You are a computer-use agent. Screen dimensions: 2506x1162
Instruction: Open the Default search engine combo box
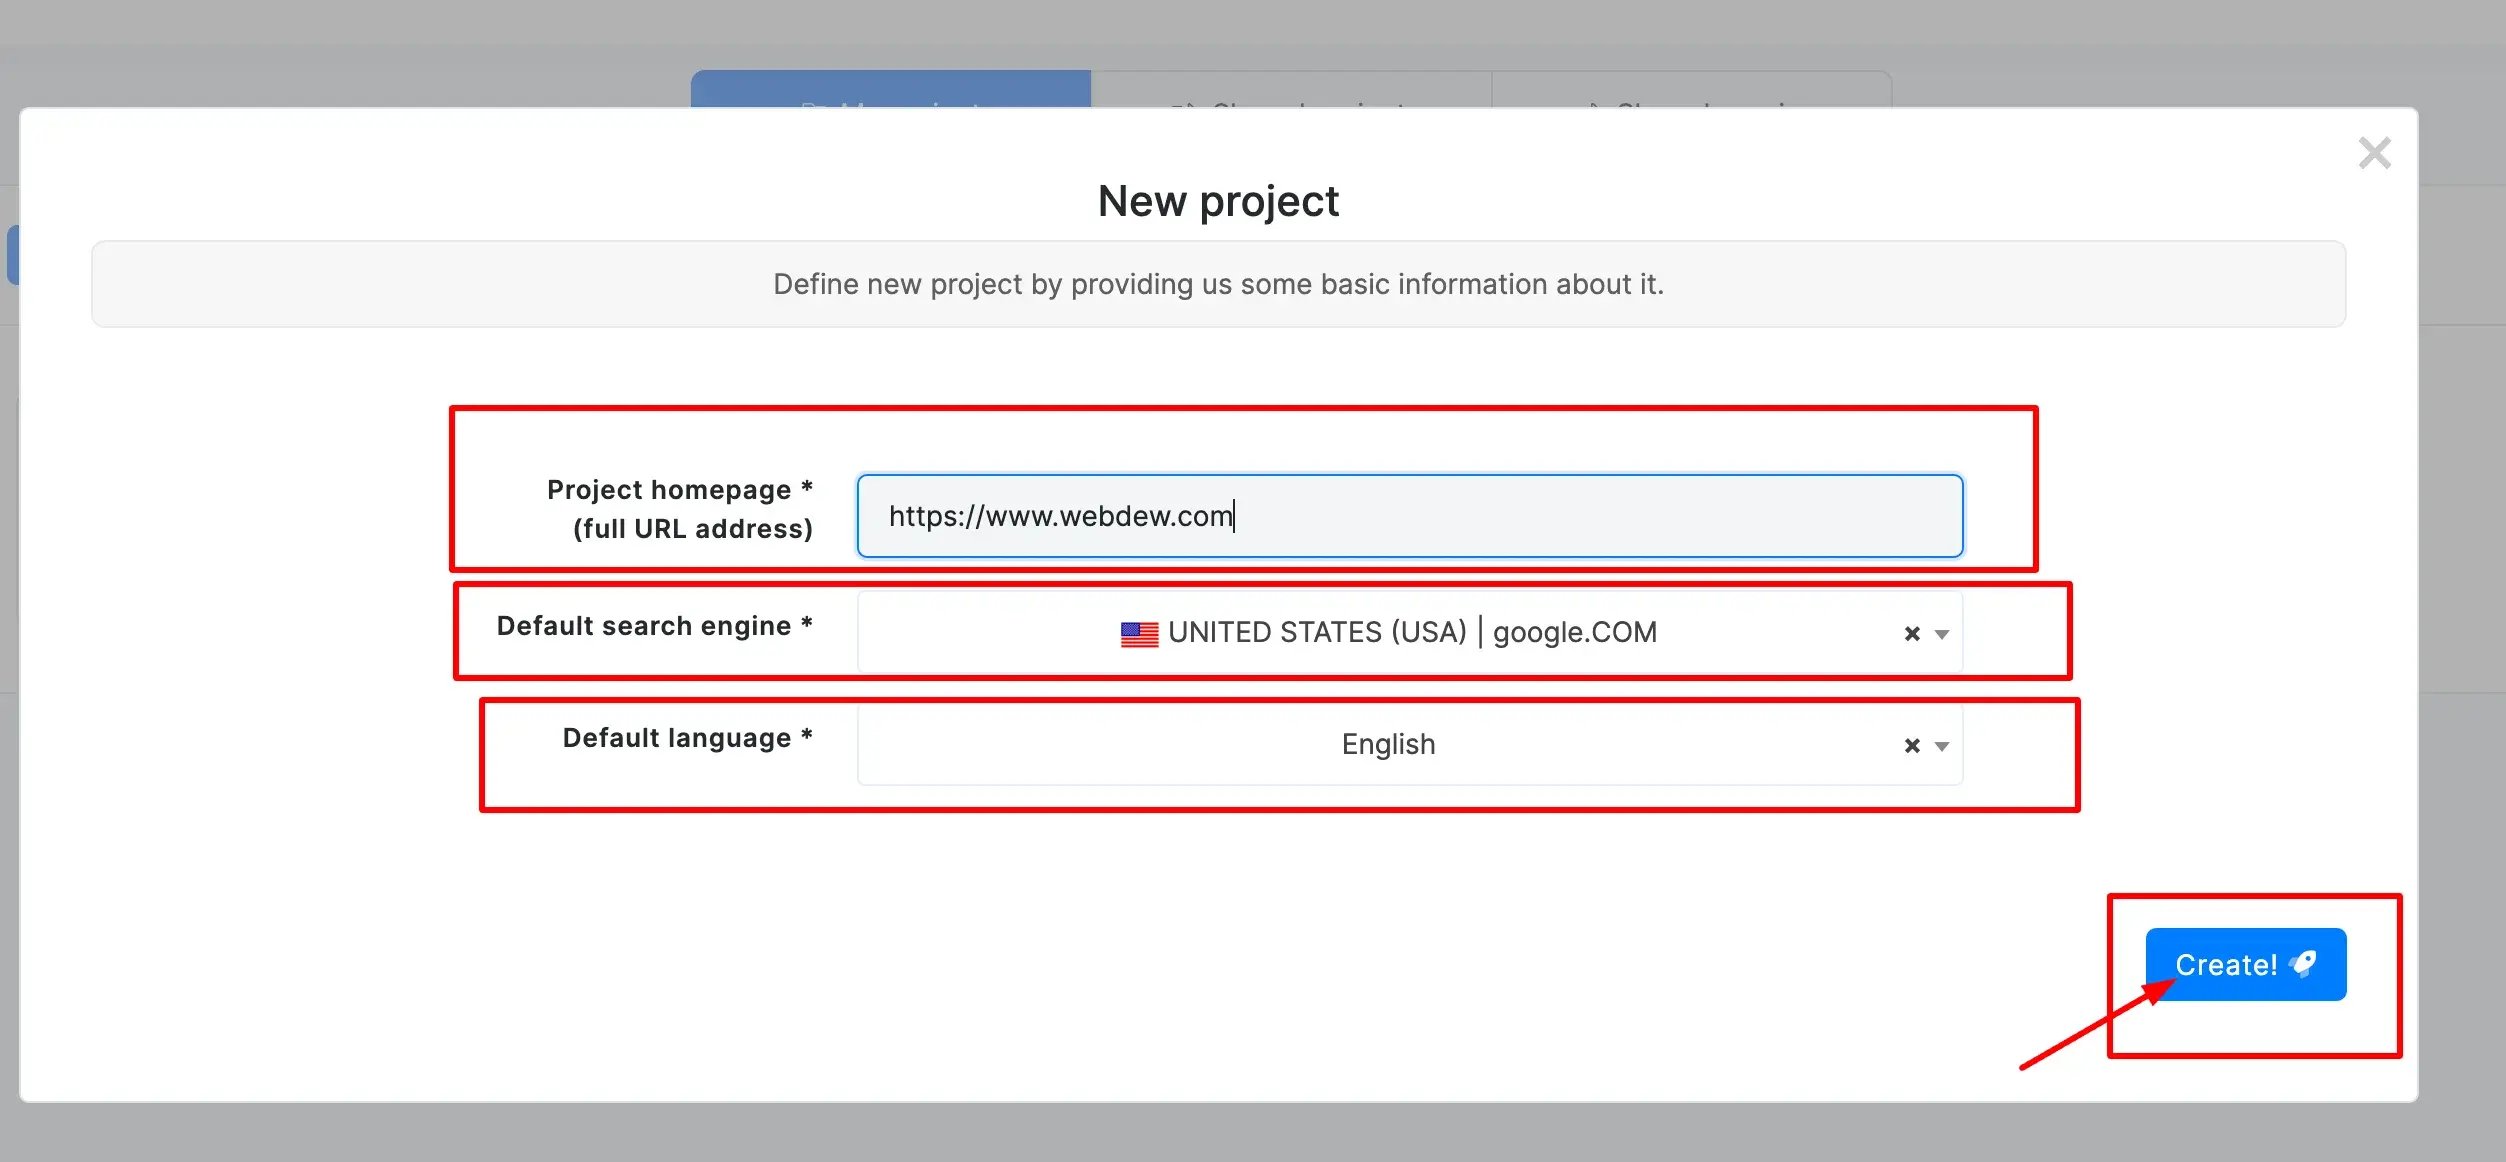point(1388,633)
